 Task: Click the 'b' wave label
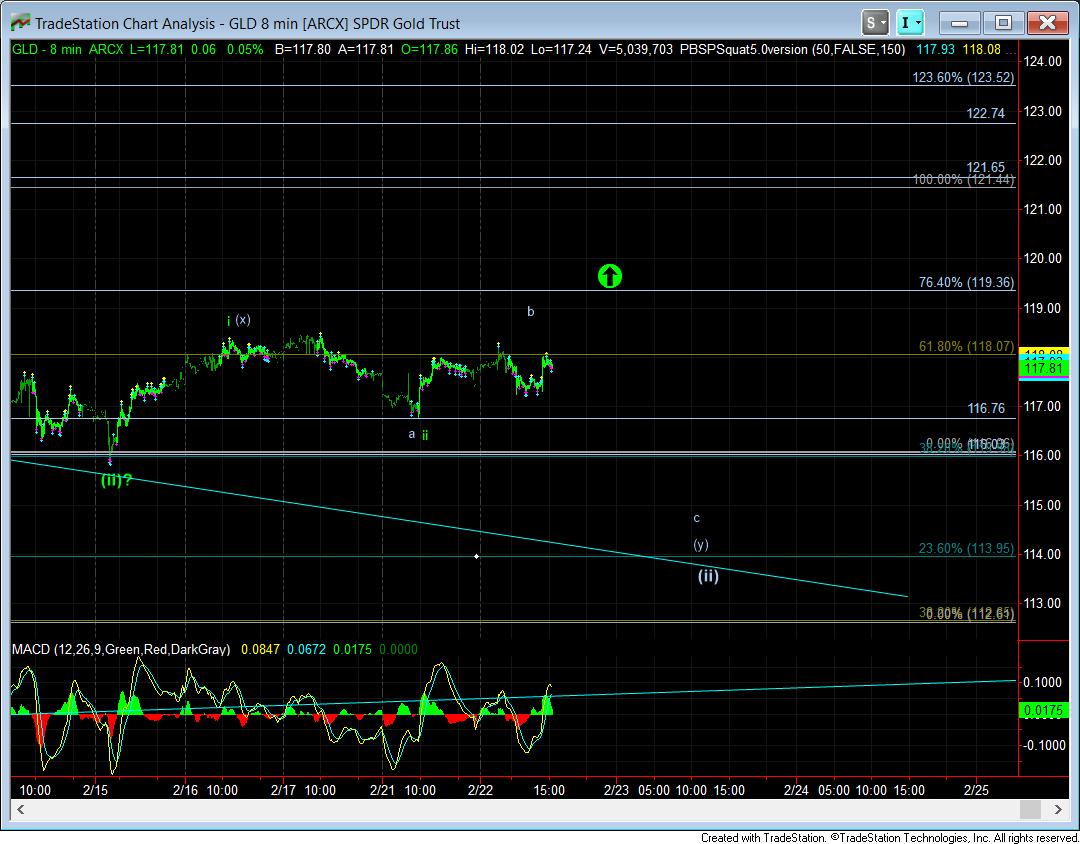(530, 311)
